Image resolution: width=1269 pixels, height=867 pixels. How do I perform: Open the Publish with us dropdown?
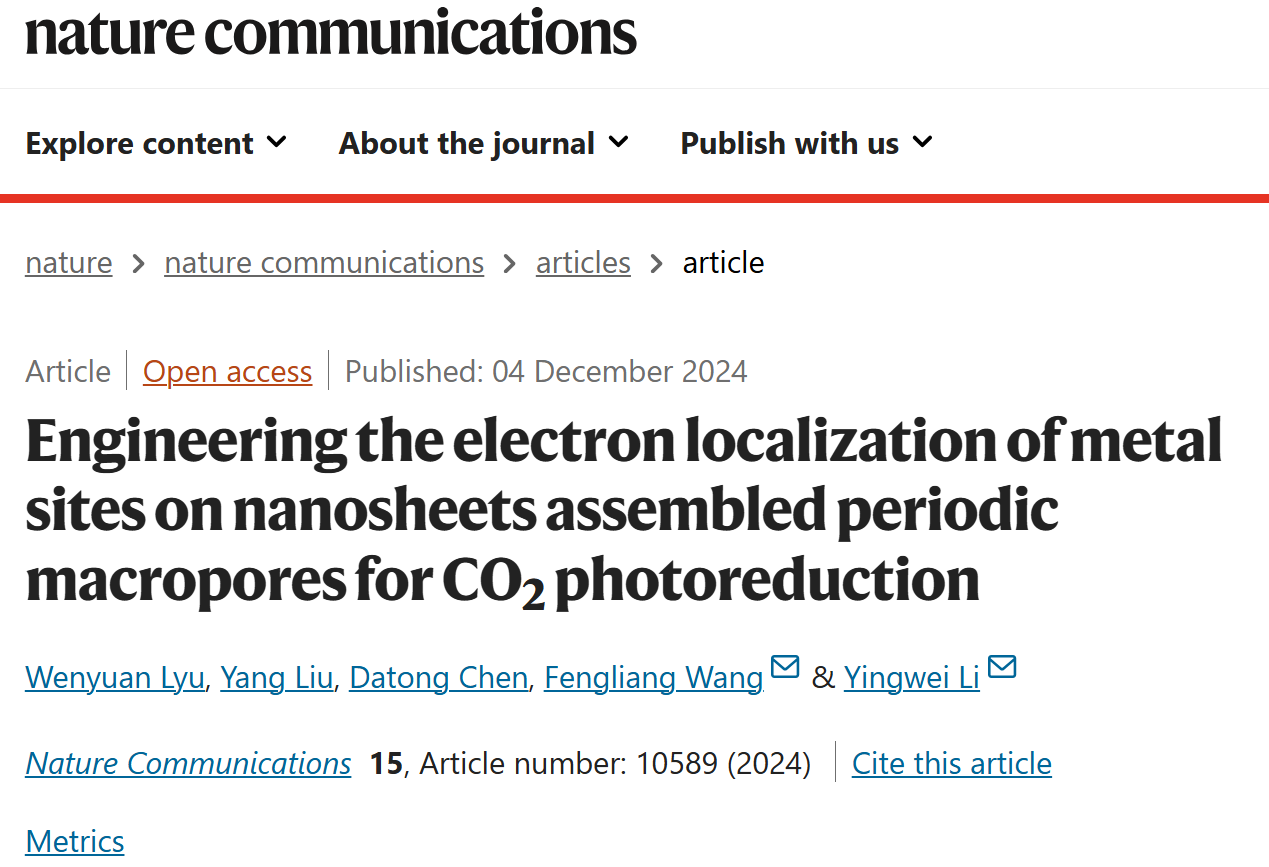807,143
